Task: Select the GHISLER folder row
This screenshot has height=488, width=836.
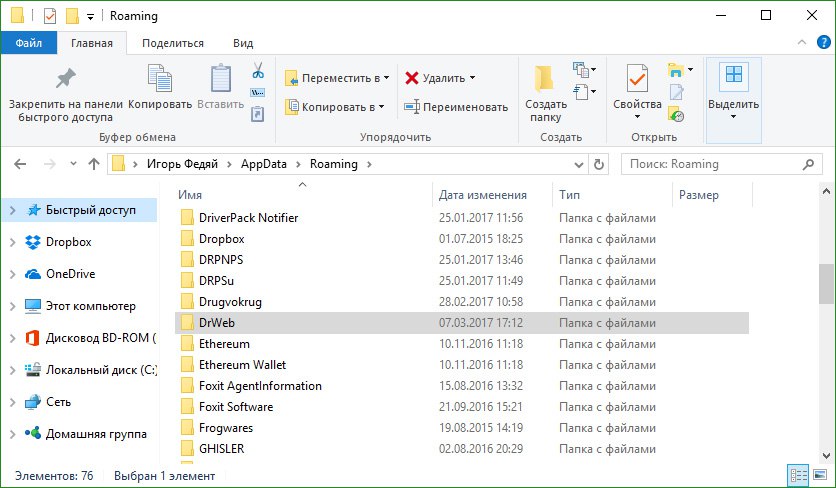Action: point(462,449)
